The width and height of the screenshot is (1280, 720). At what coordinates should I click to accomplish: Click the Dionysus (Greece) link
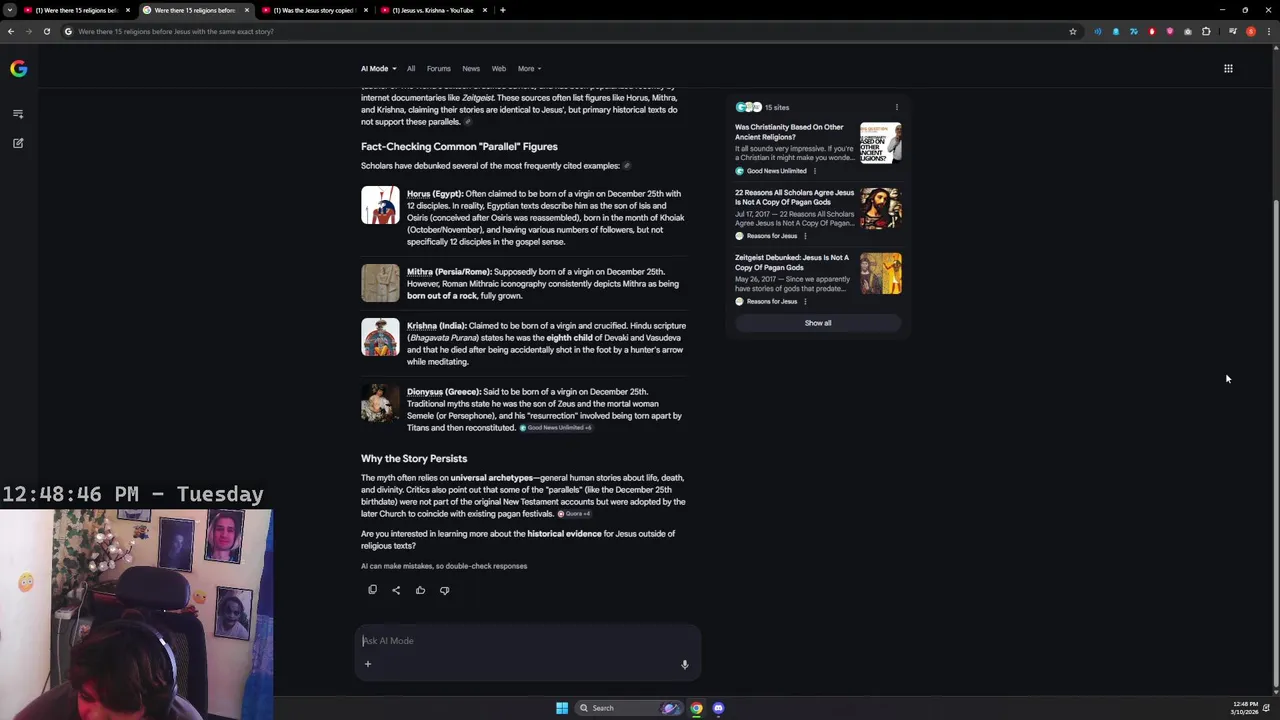[444, 392]
